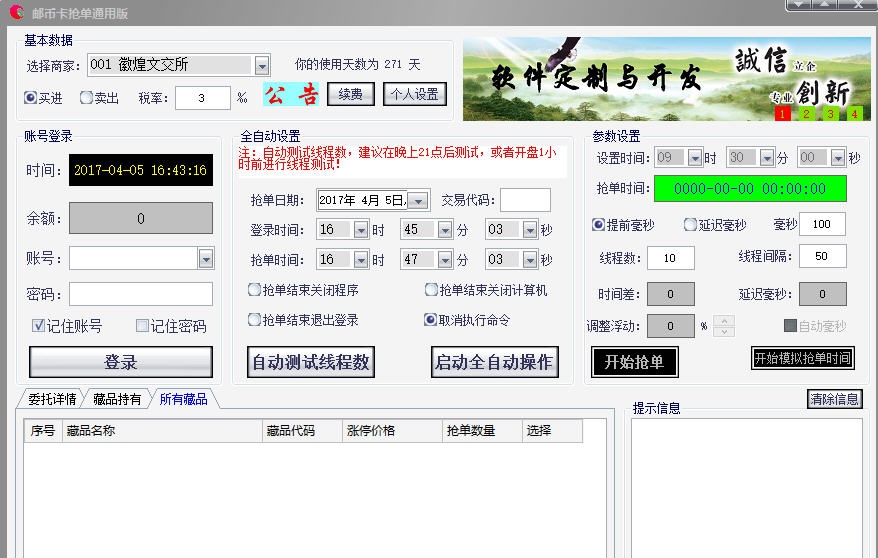Open the 登录时间 hour dropdown
This screenshot has height=558, width=878.
pos(361,229)
